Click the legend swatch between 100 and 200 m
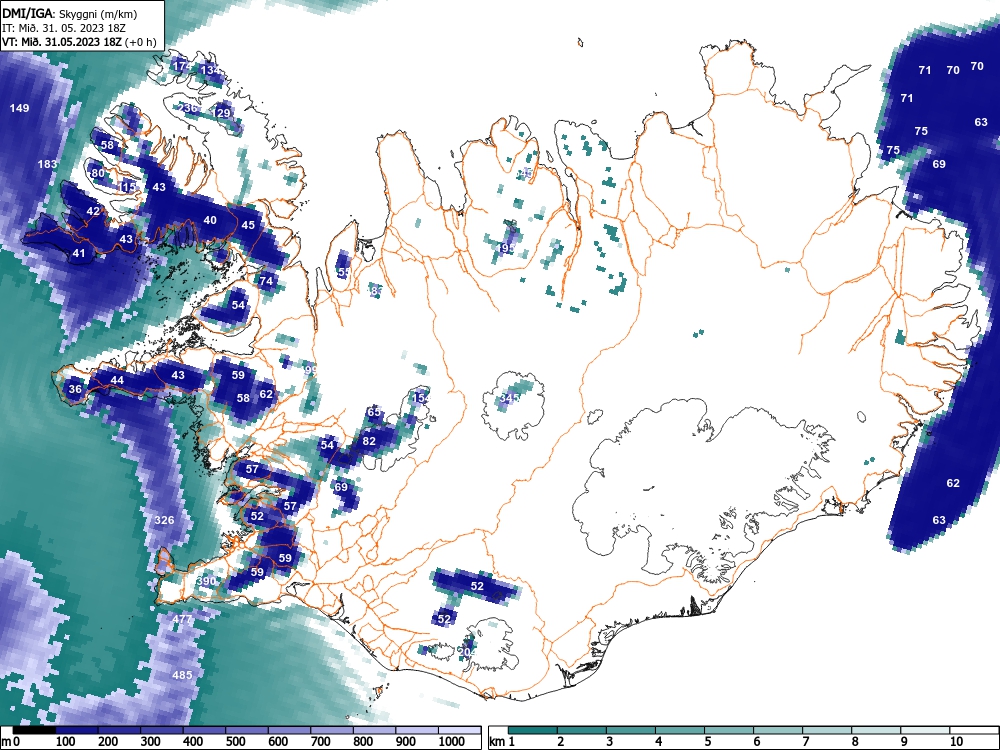Image resolution: width=1000 pixels, height=750 pixels. 77,730
